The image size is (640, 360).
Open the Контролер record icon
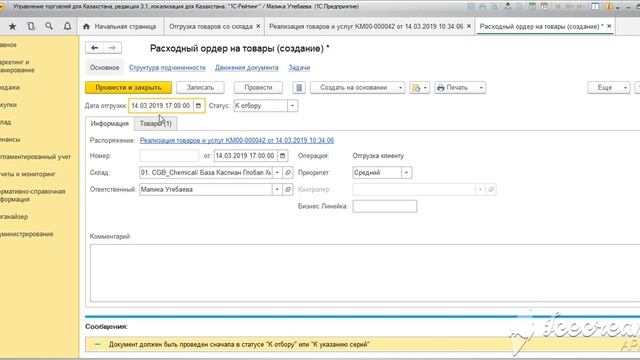(491, 189)
